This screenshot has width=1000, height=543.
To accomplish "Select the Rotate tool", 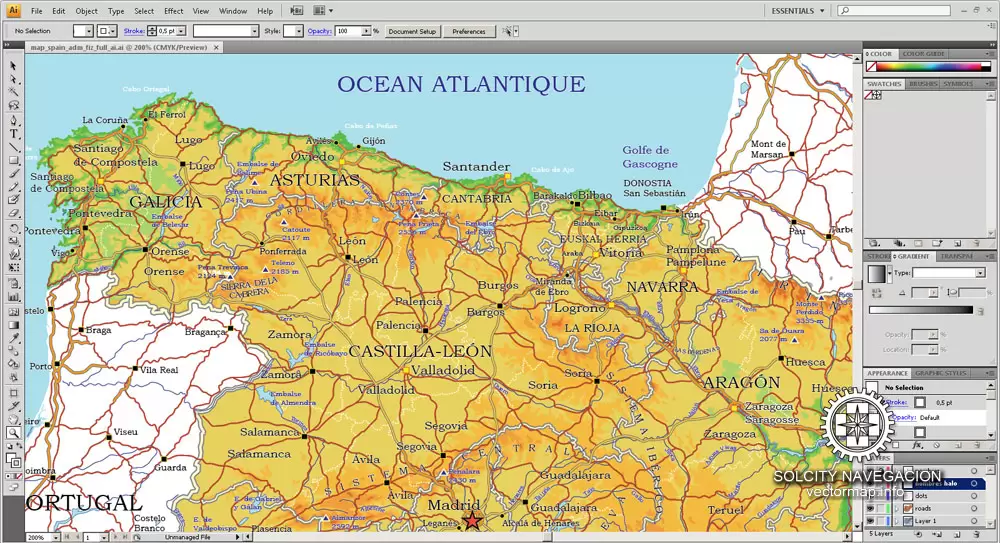I will (x=13, y=228).
